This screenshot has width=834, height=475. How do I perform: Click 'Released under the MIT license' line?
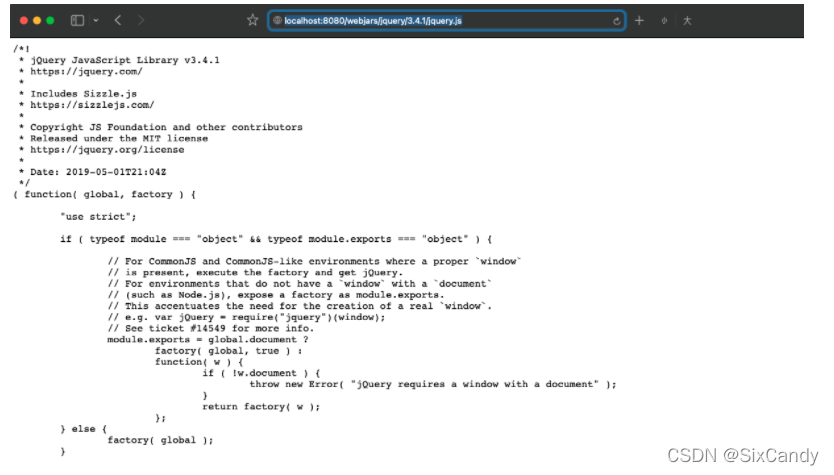tap(119, 138)
